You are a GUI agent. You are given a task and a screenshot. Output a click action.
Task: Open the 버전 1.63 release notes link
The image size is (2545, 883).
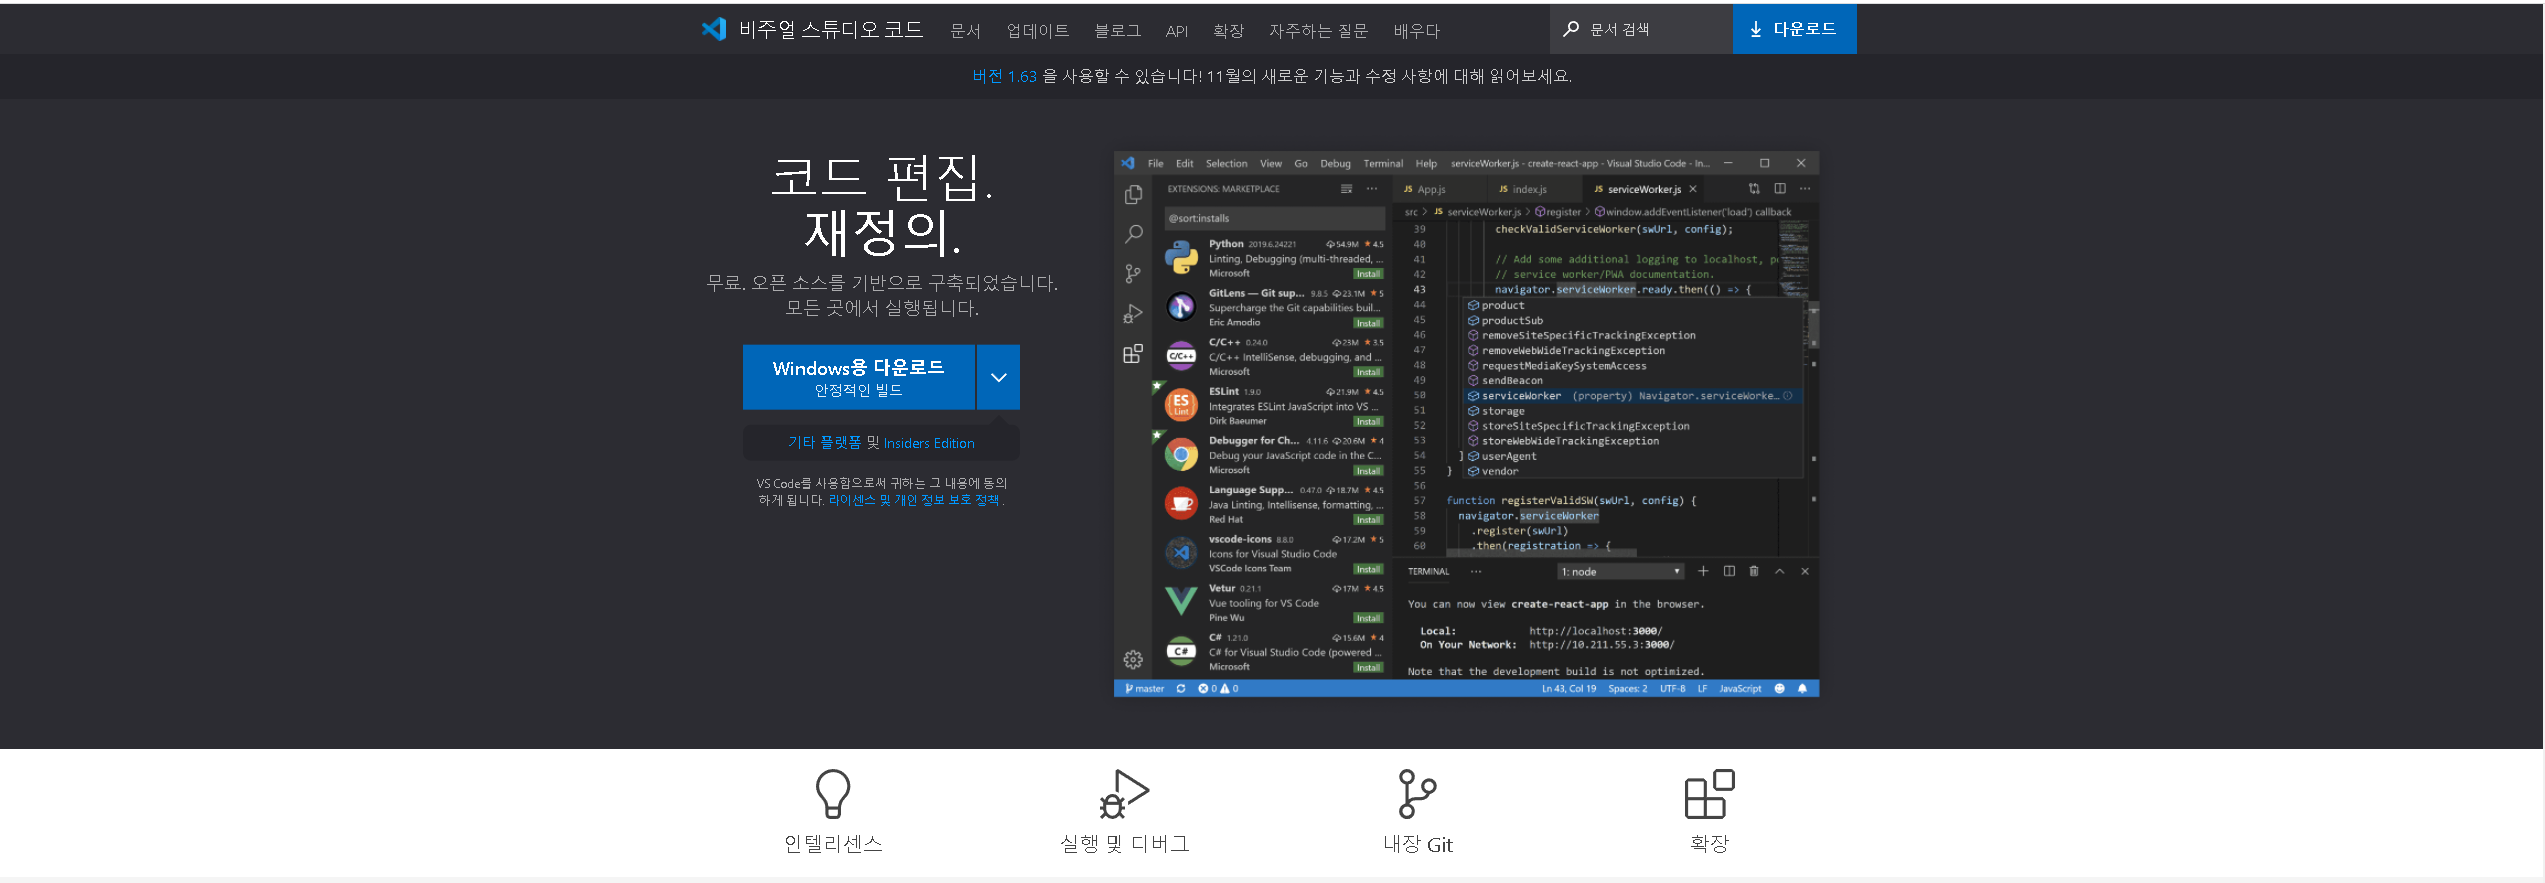pos(1004,76)
